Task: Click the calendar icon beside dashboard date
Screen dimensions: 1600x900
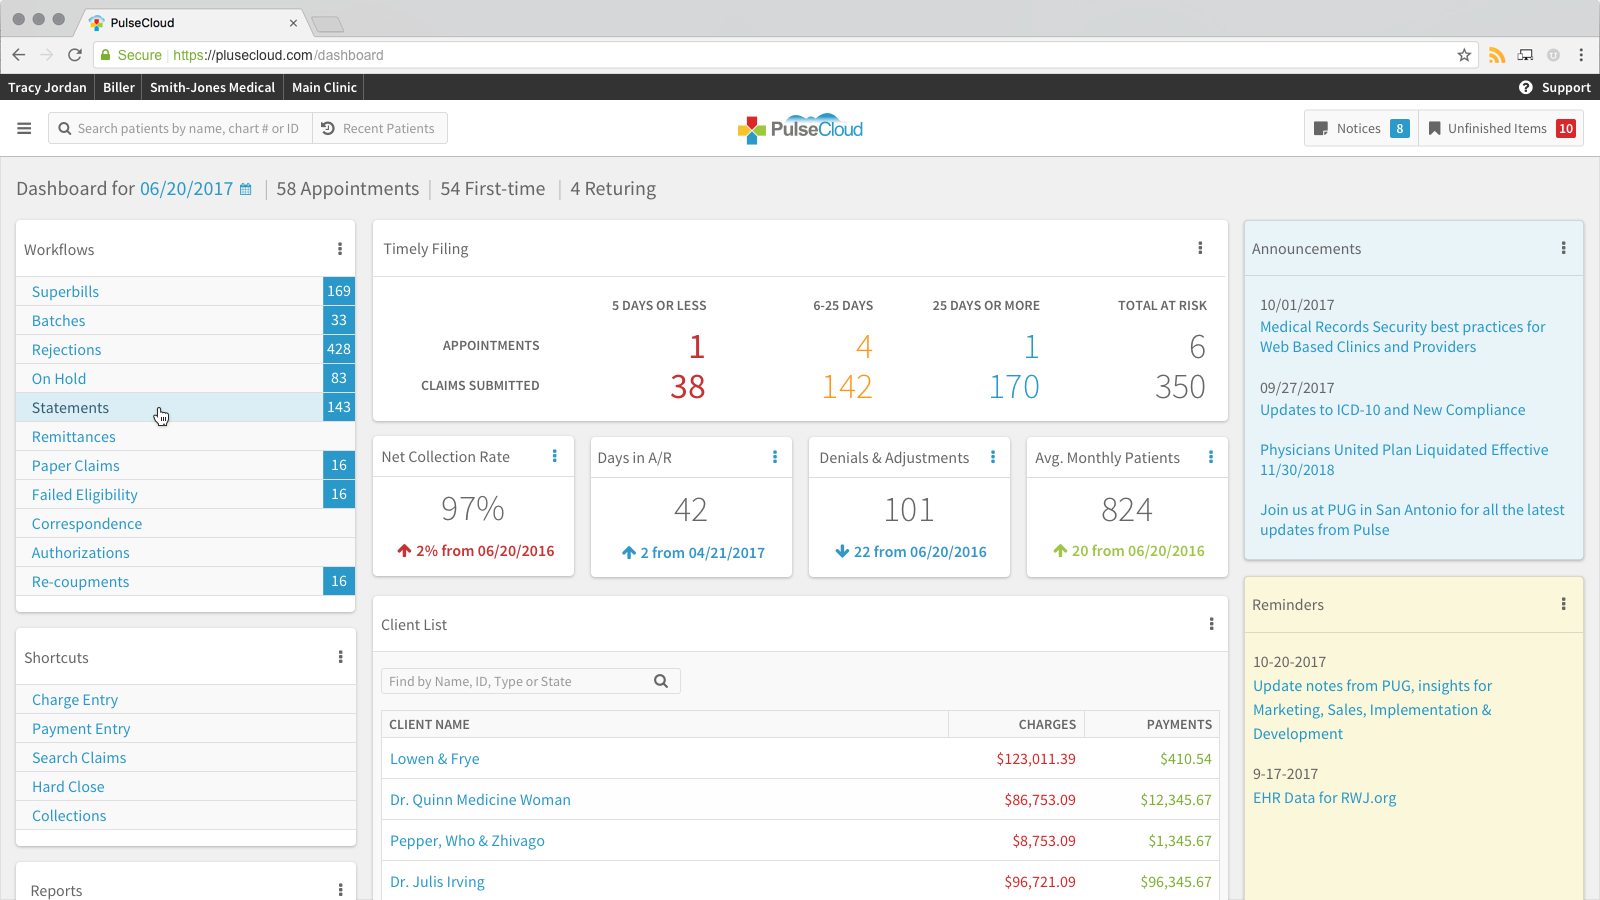Action: [246, 189]
